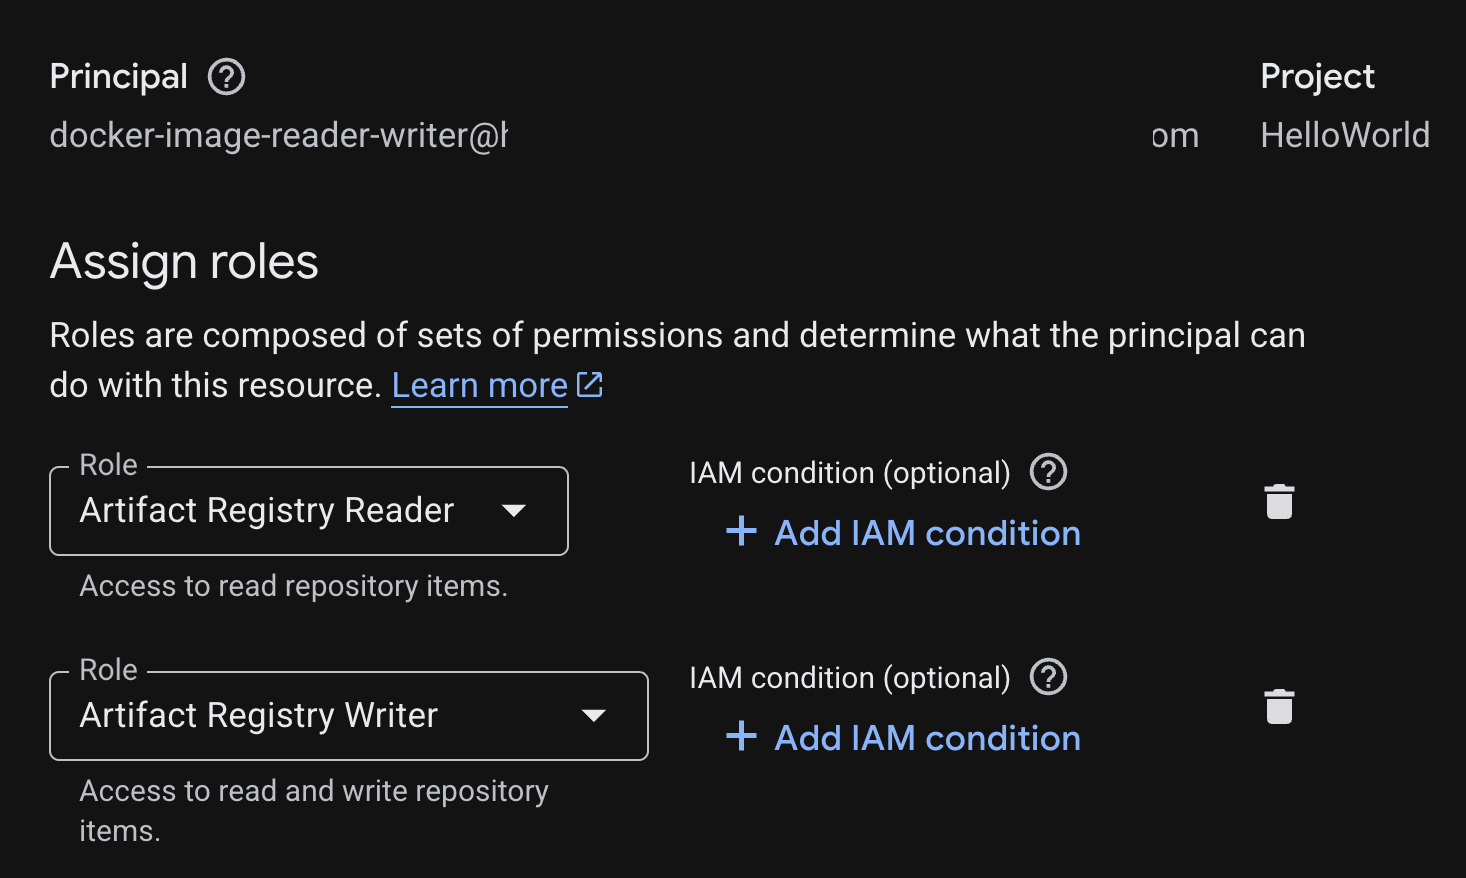Viewport: 1466px width, 878px height.
Task: Click the Principal column header
Action: tap(118, 76)
